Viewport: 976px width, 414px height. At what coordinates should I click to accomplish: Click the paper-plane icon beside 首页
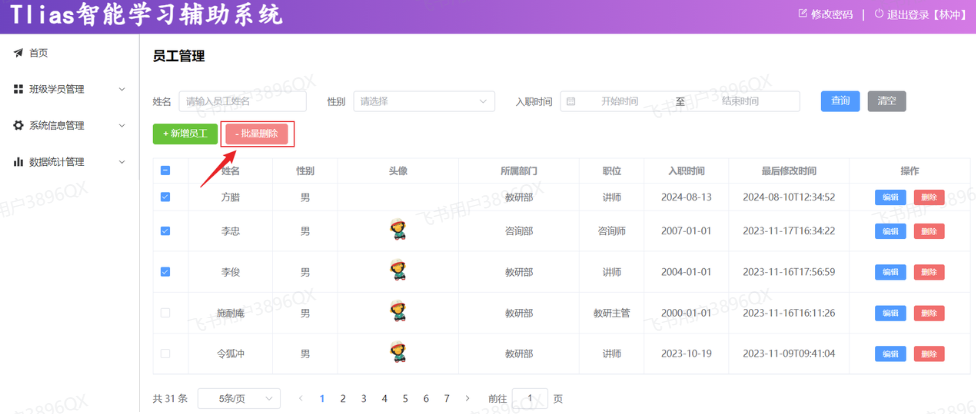[x=18, y=53]
